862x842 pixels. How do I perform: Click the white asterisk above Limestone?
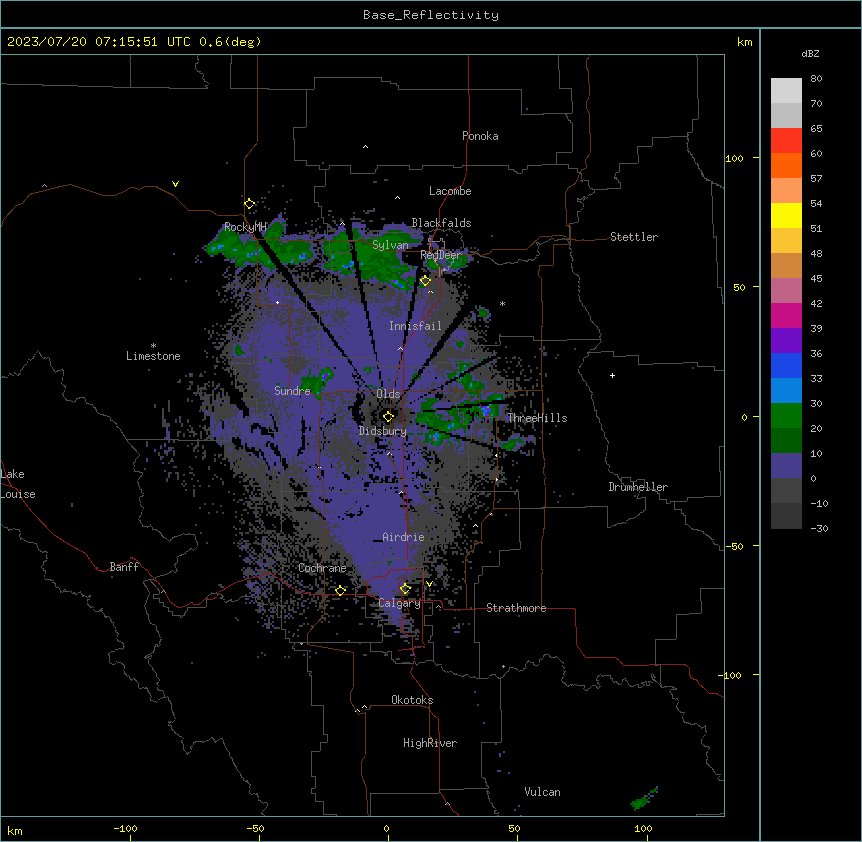click(x=153, y=345)
